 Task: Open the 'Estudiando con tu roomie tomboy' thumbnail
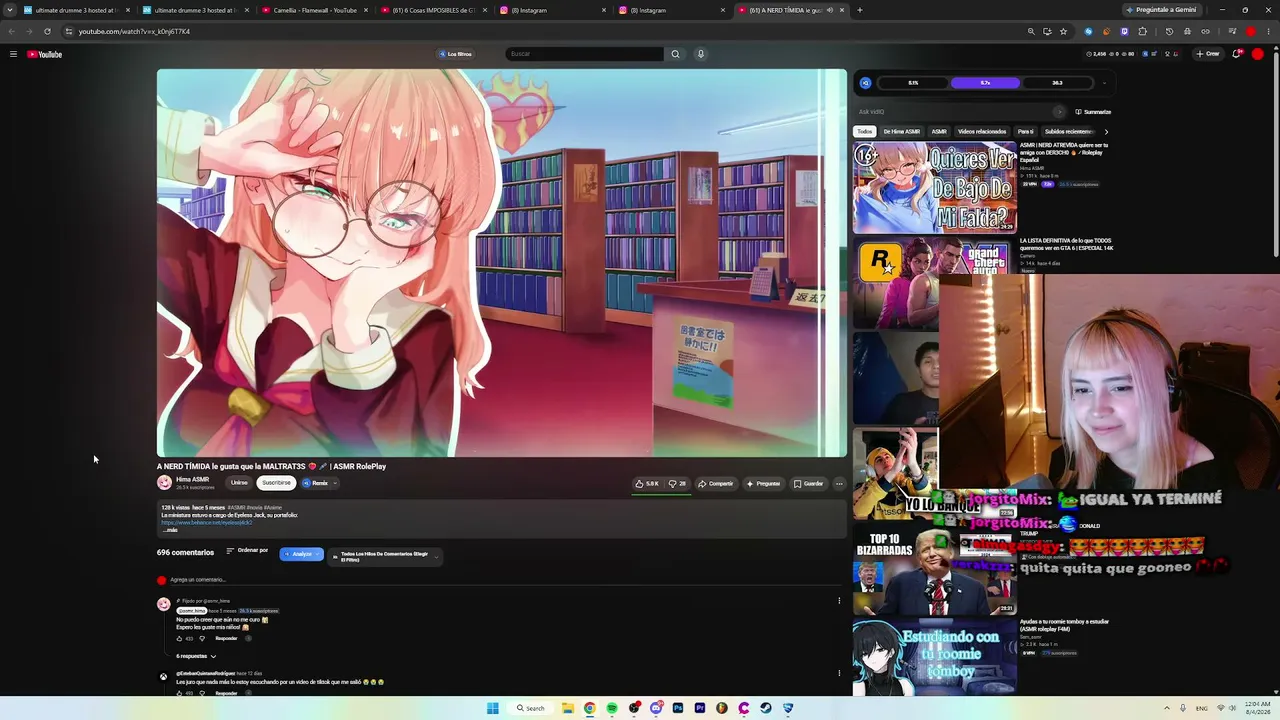(935, 657)
